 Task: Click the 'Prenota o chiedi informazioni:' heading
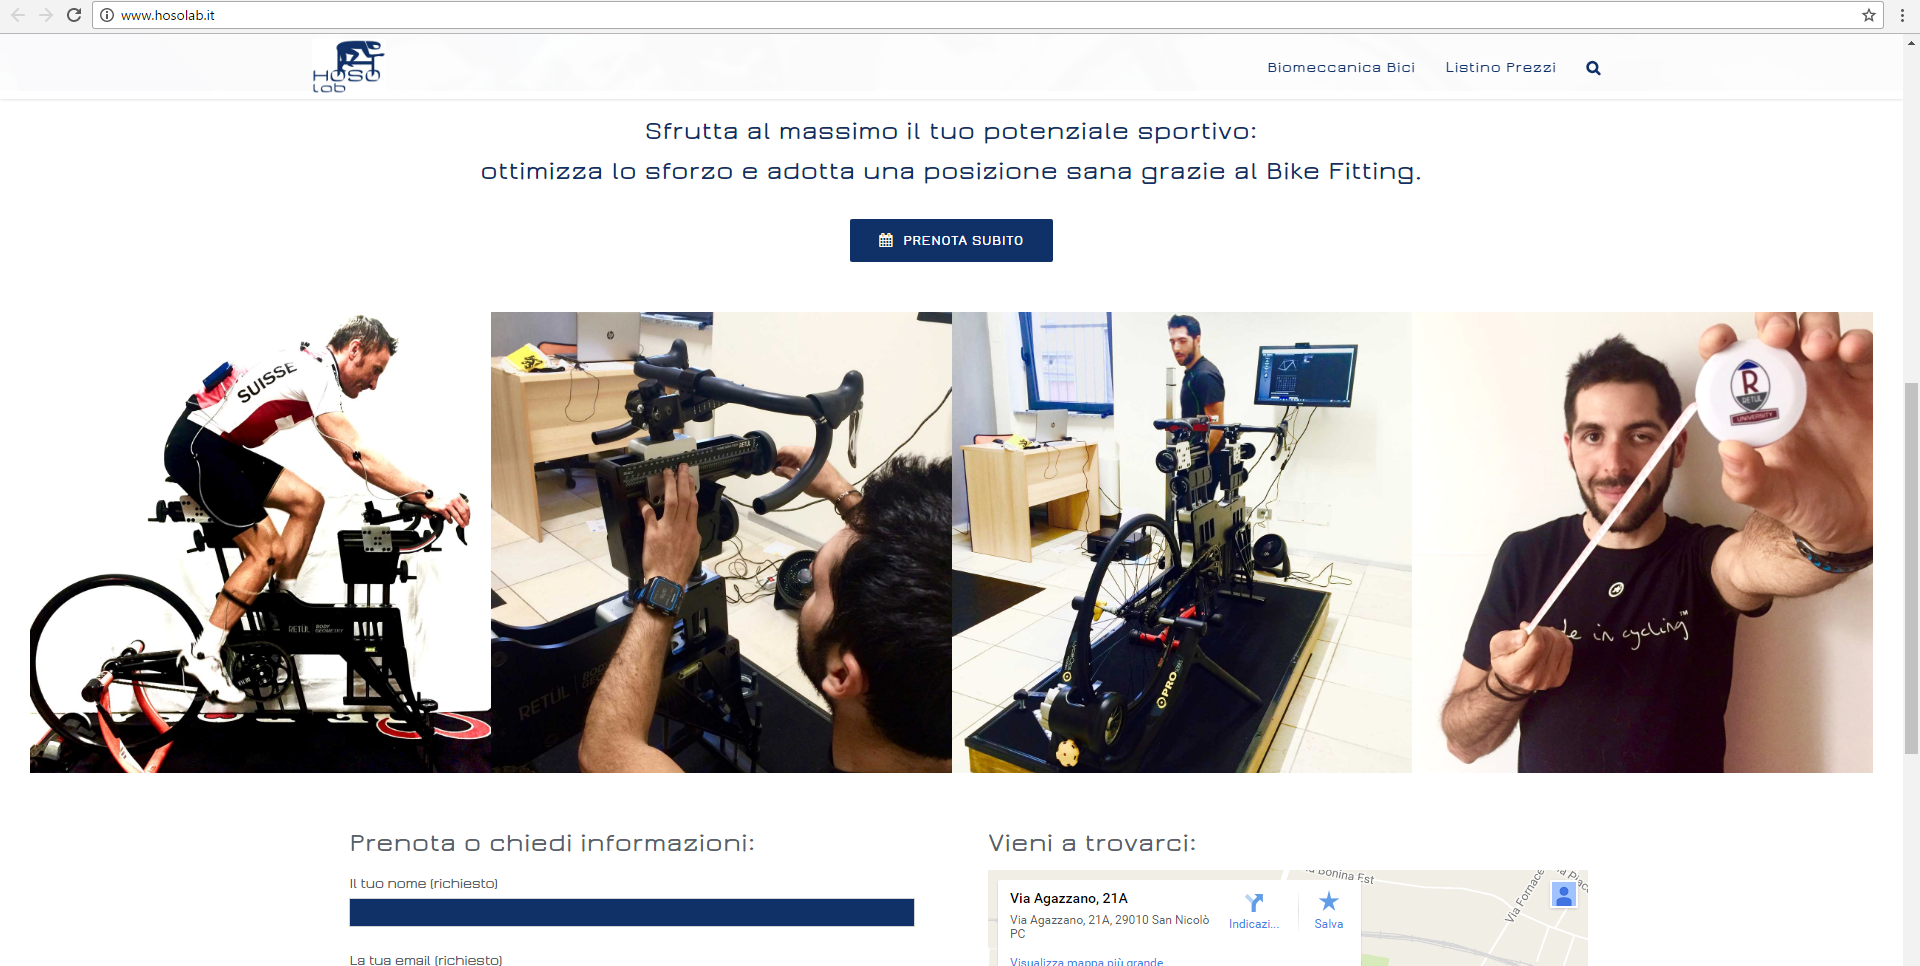pos(552,843)
